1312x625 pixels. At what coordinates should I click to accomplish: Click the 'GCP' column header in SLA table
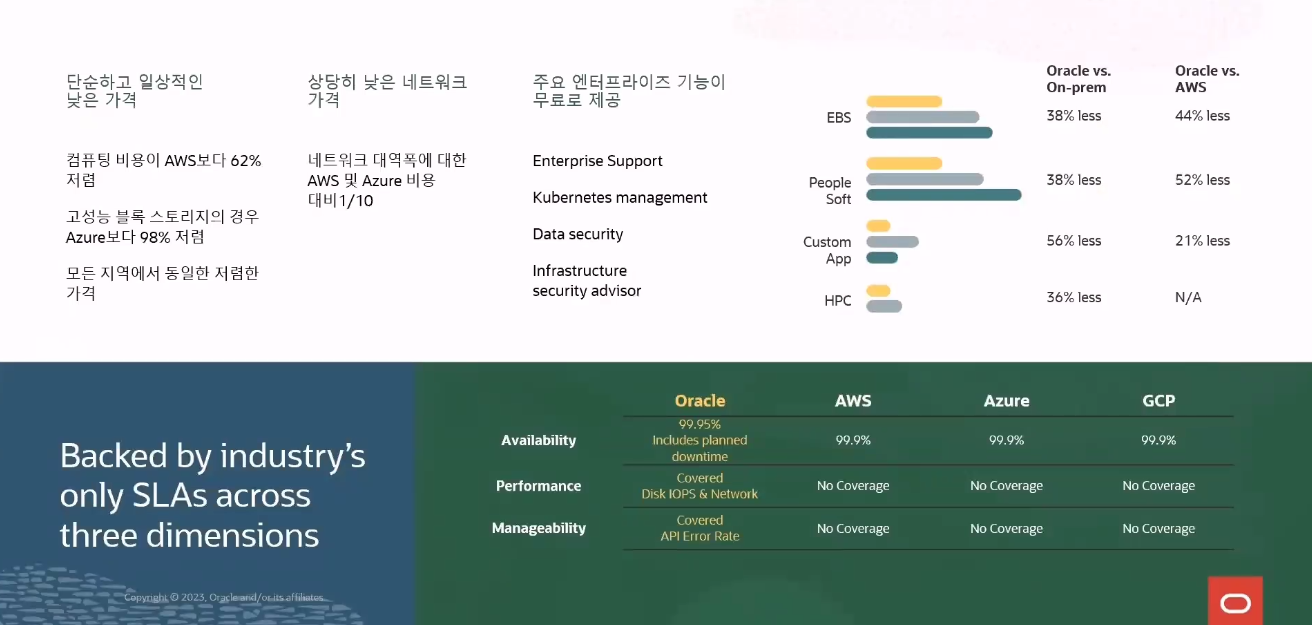click(1158, 401)
